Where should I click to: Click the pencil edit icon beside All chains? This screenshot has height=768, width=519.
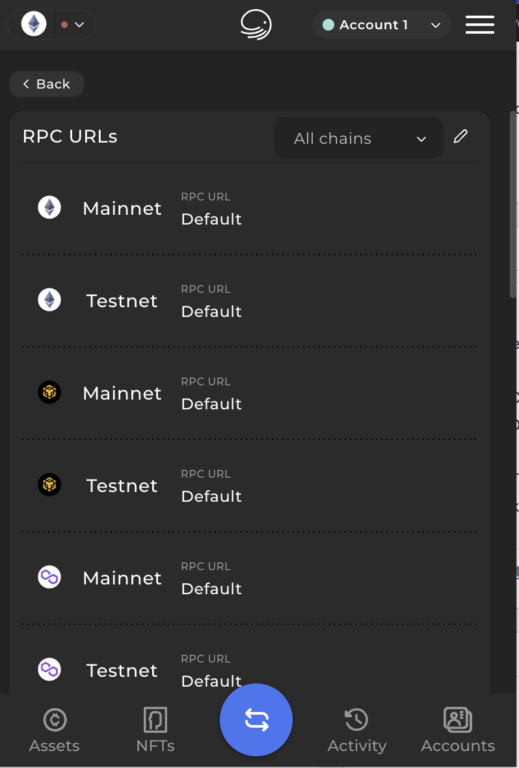[x=460, y=137]
